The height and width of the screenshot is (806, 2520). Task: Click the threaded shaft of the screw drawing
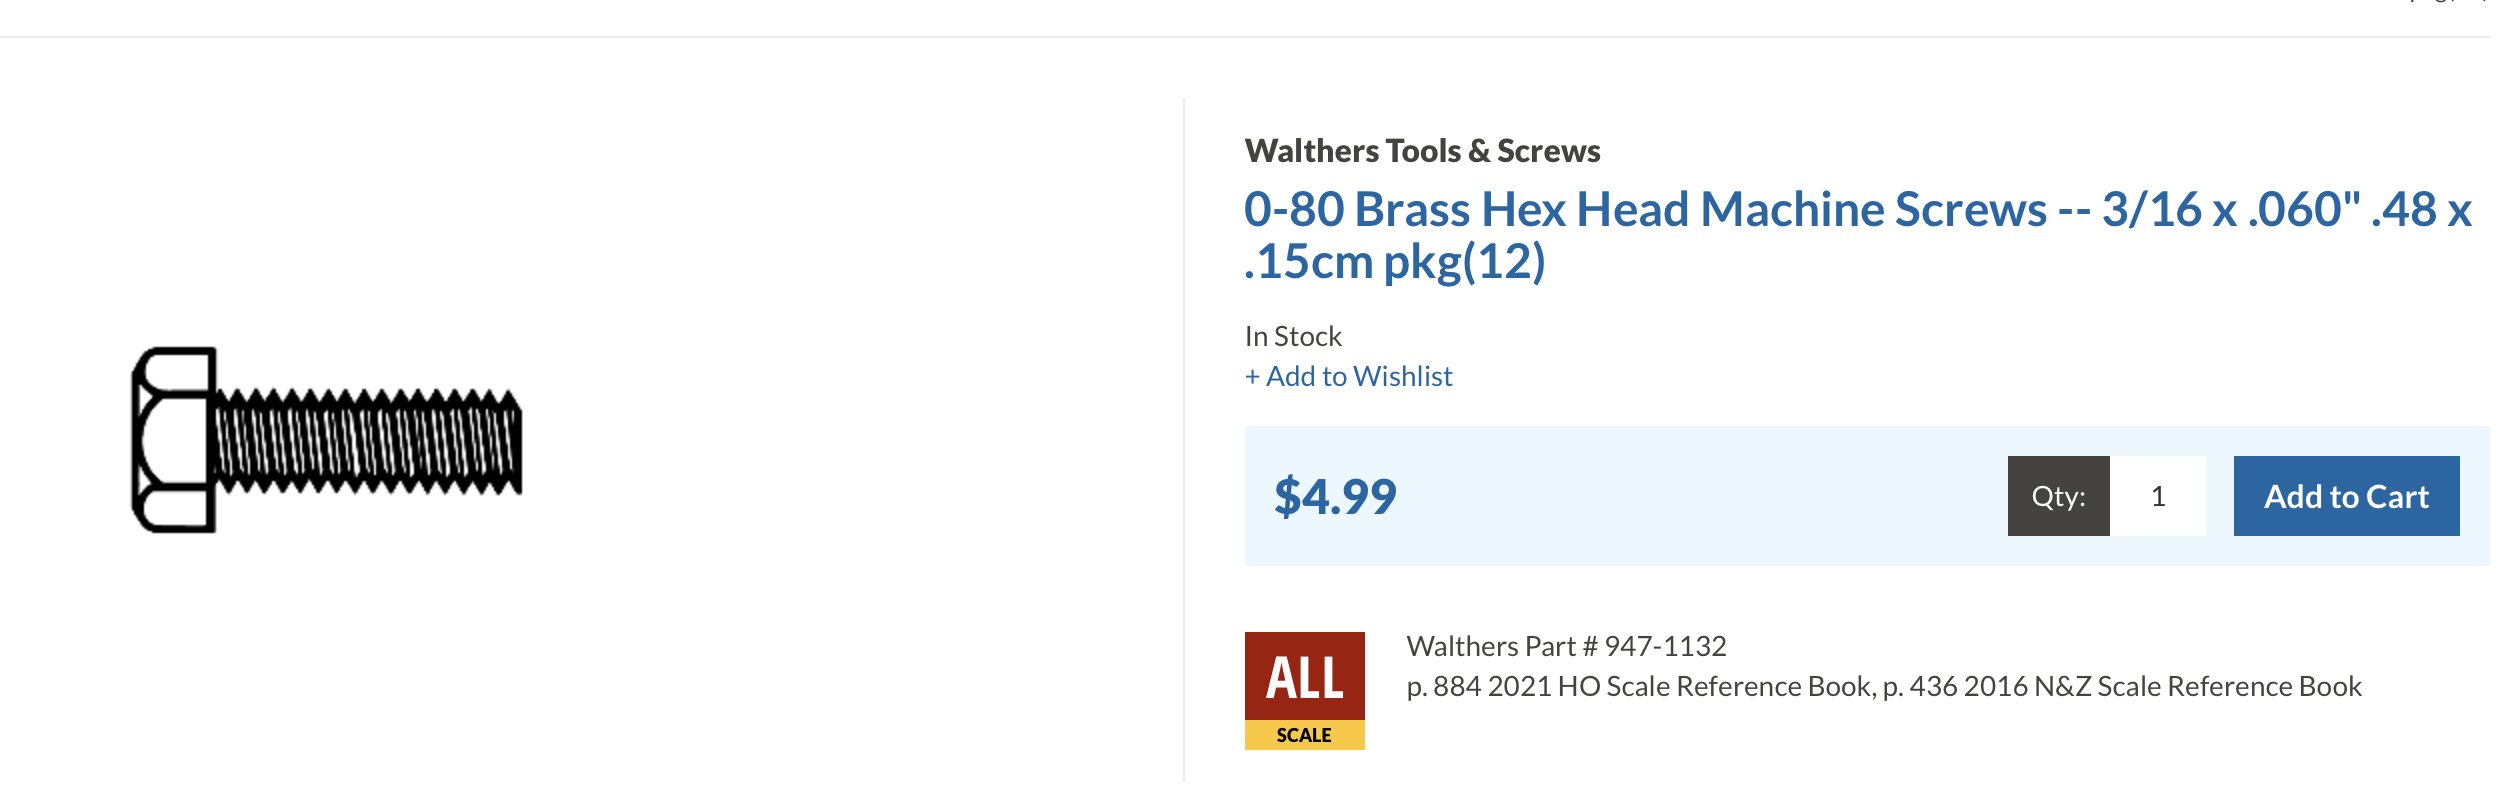click(x=368, y=441)
